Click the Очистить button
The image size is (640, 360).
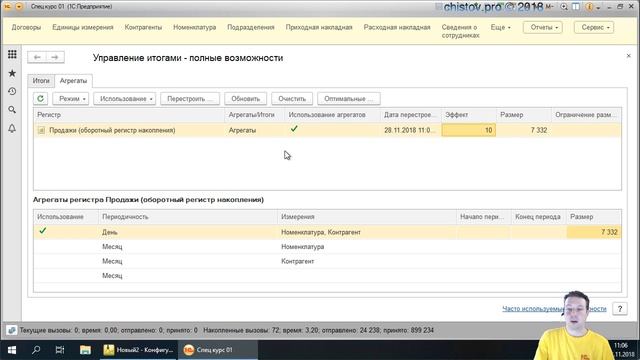pyautogui.click(x=292, y=98)
